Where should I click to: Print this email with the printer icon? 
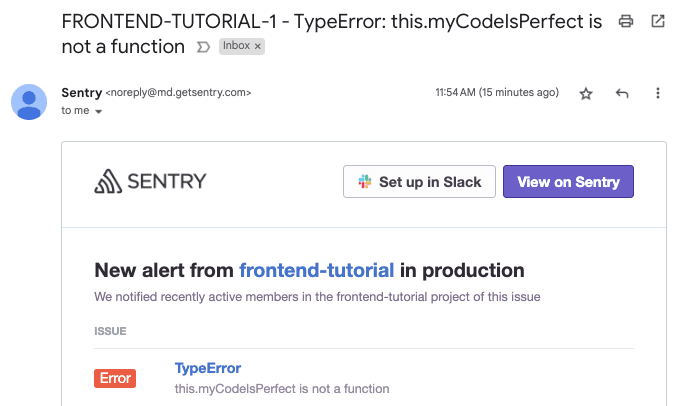(626, 21)
